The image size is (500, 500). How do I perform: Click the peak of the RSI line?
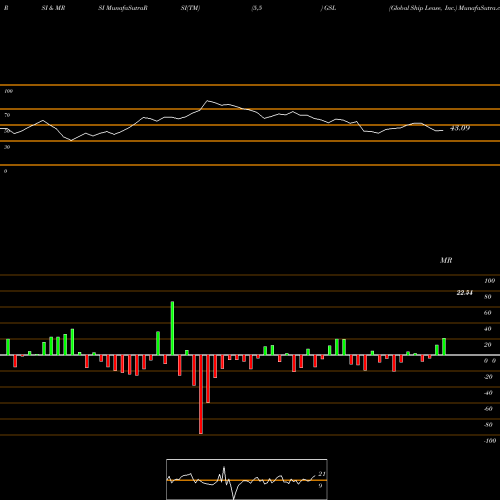tap(207, 101)
